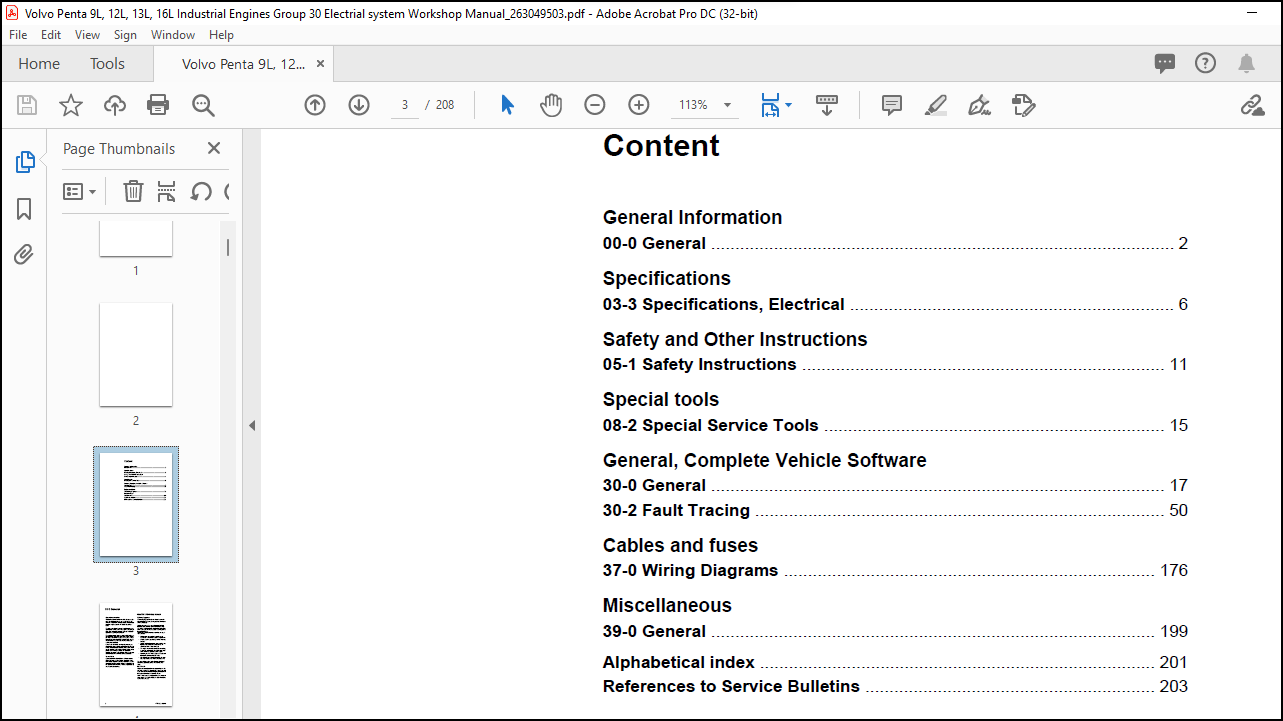The width and height of the screenshot is (1283, 721).
Task: Open the Edit menu
Action: coord(51,34)
